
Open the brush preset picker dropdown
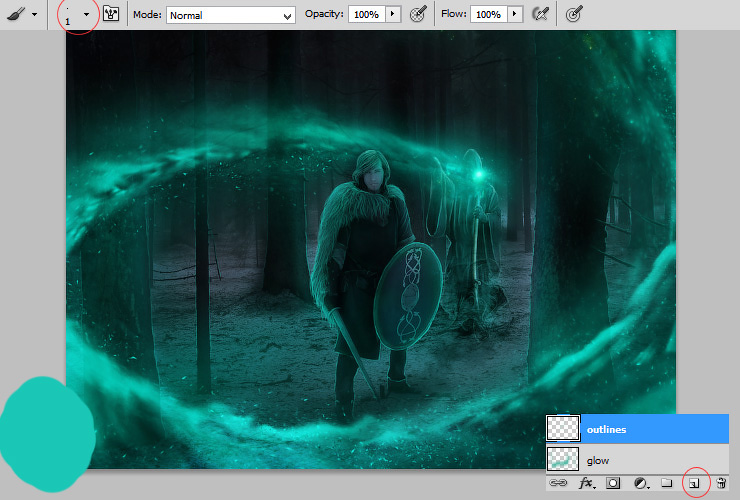86,15
